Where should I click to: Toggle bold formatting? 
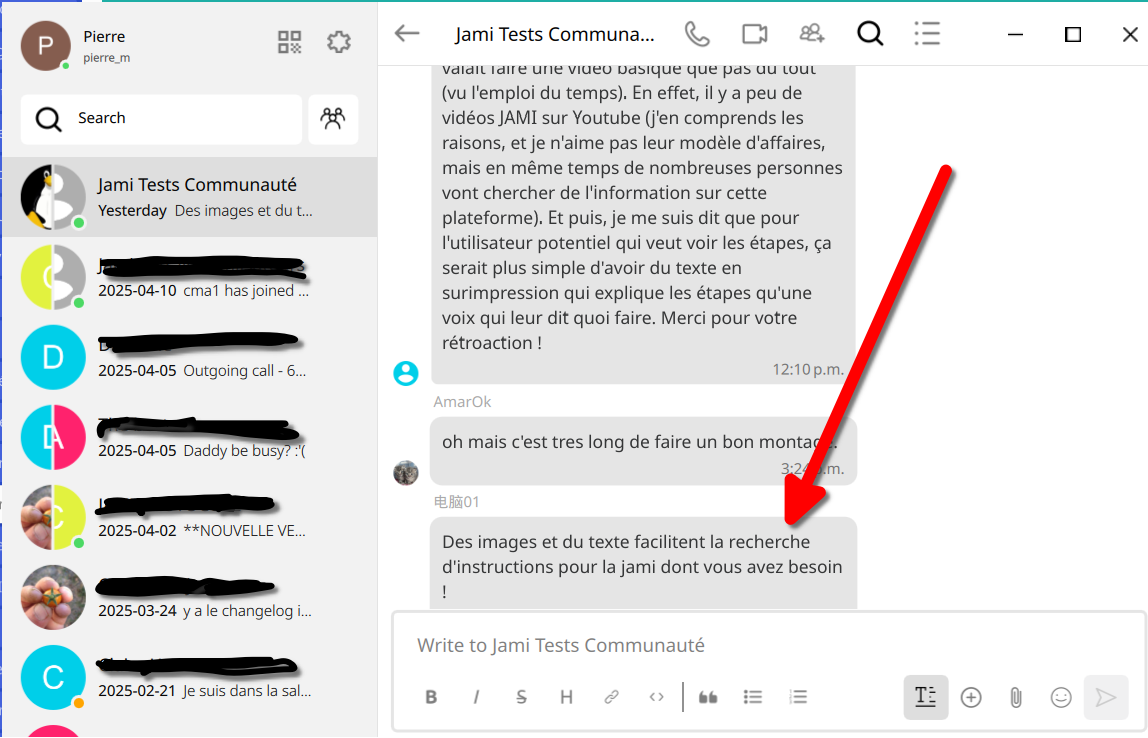[x=431, y=697]
